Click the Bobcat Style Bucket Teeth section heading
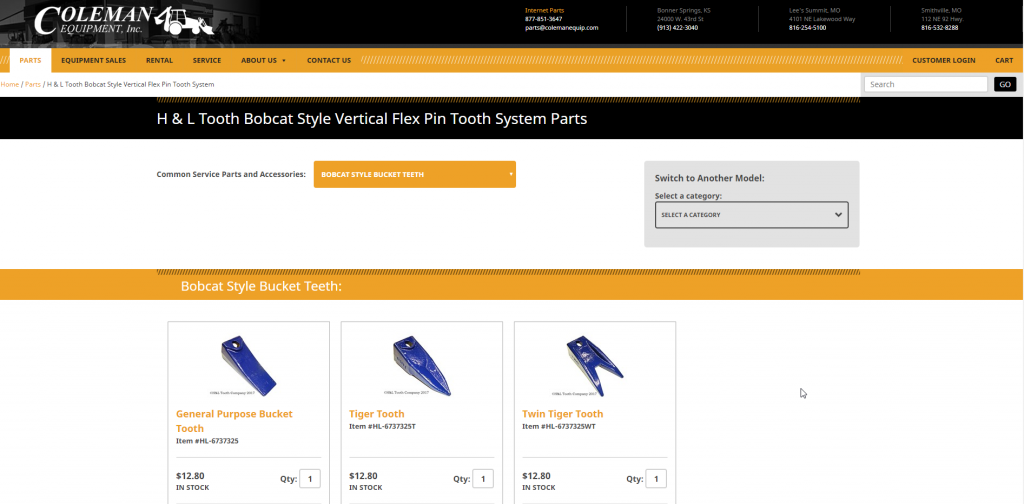The height and width of the screenshot is (504, 1024). 261,287
